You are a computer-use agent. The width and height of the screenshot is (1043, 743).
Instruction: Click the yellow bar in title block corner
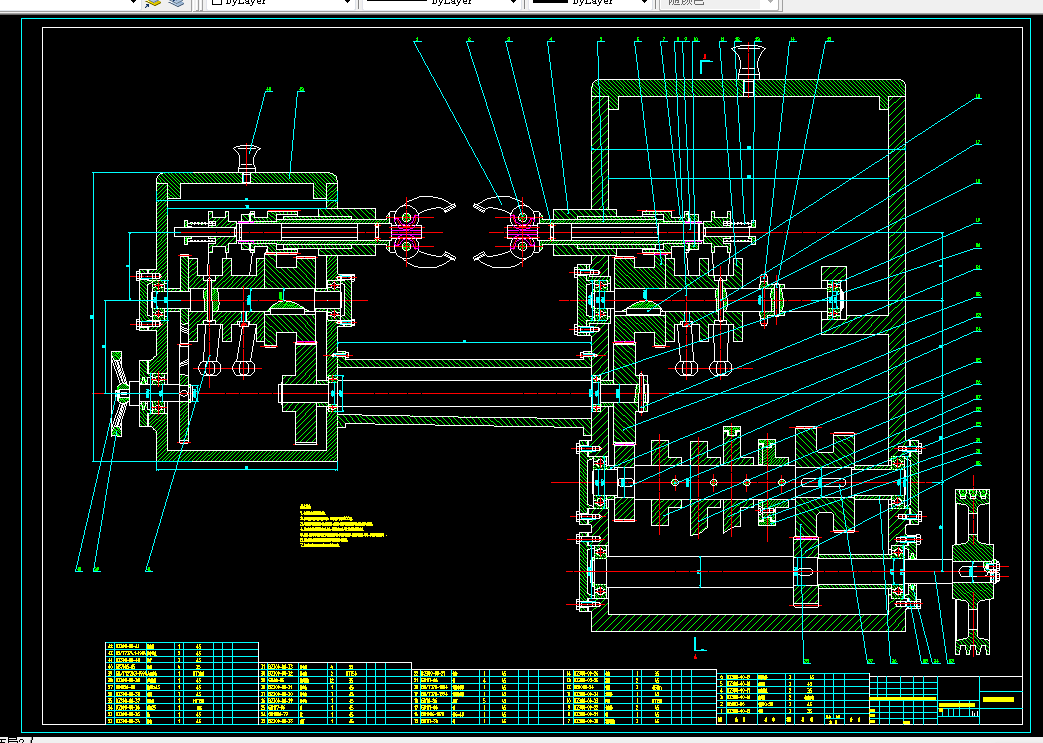[x=998, y=699]
